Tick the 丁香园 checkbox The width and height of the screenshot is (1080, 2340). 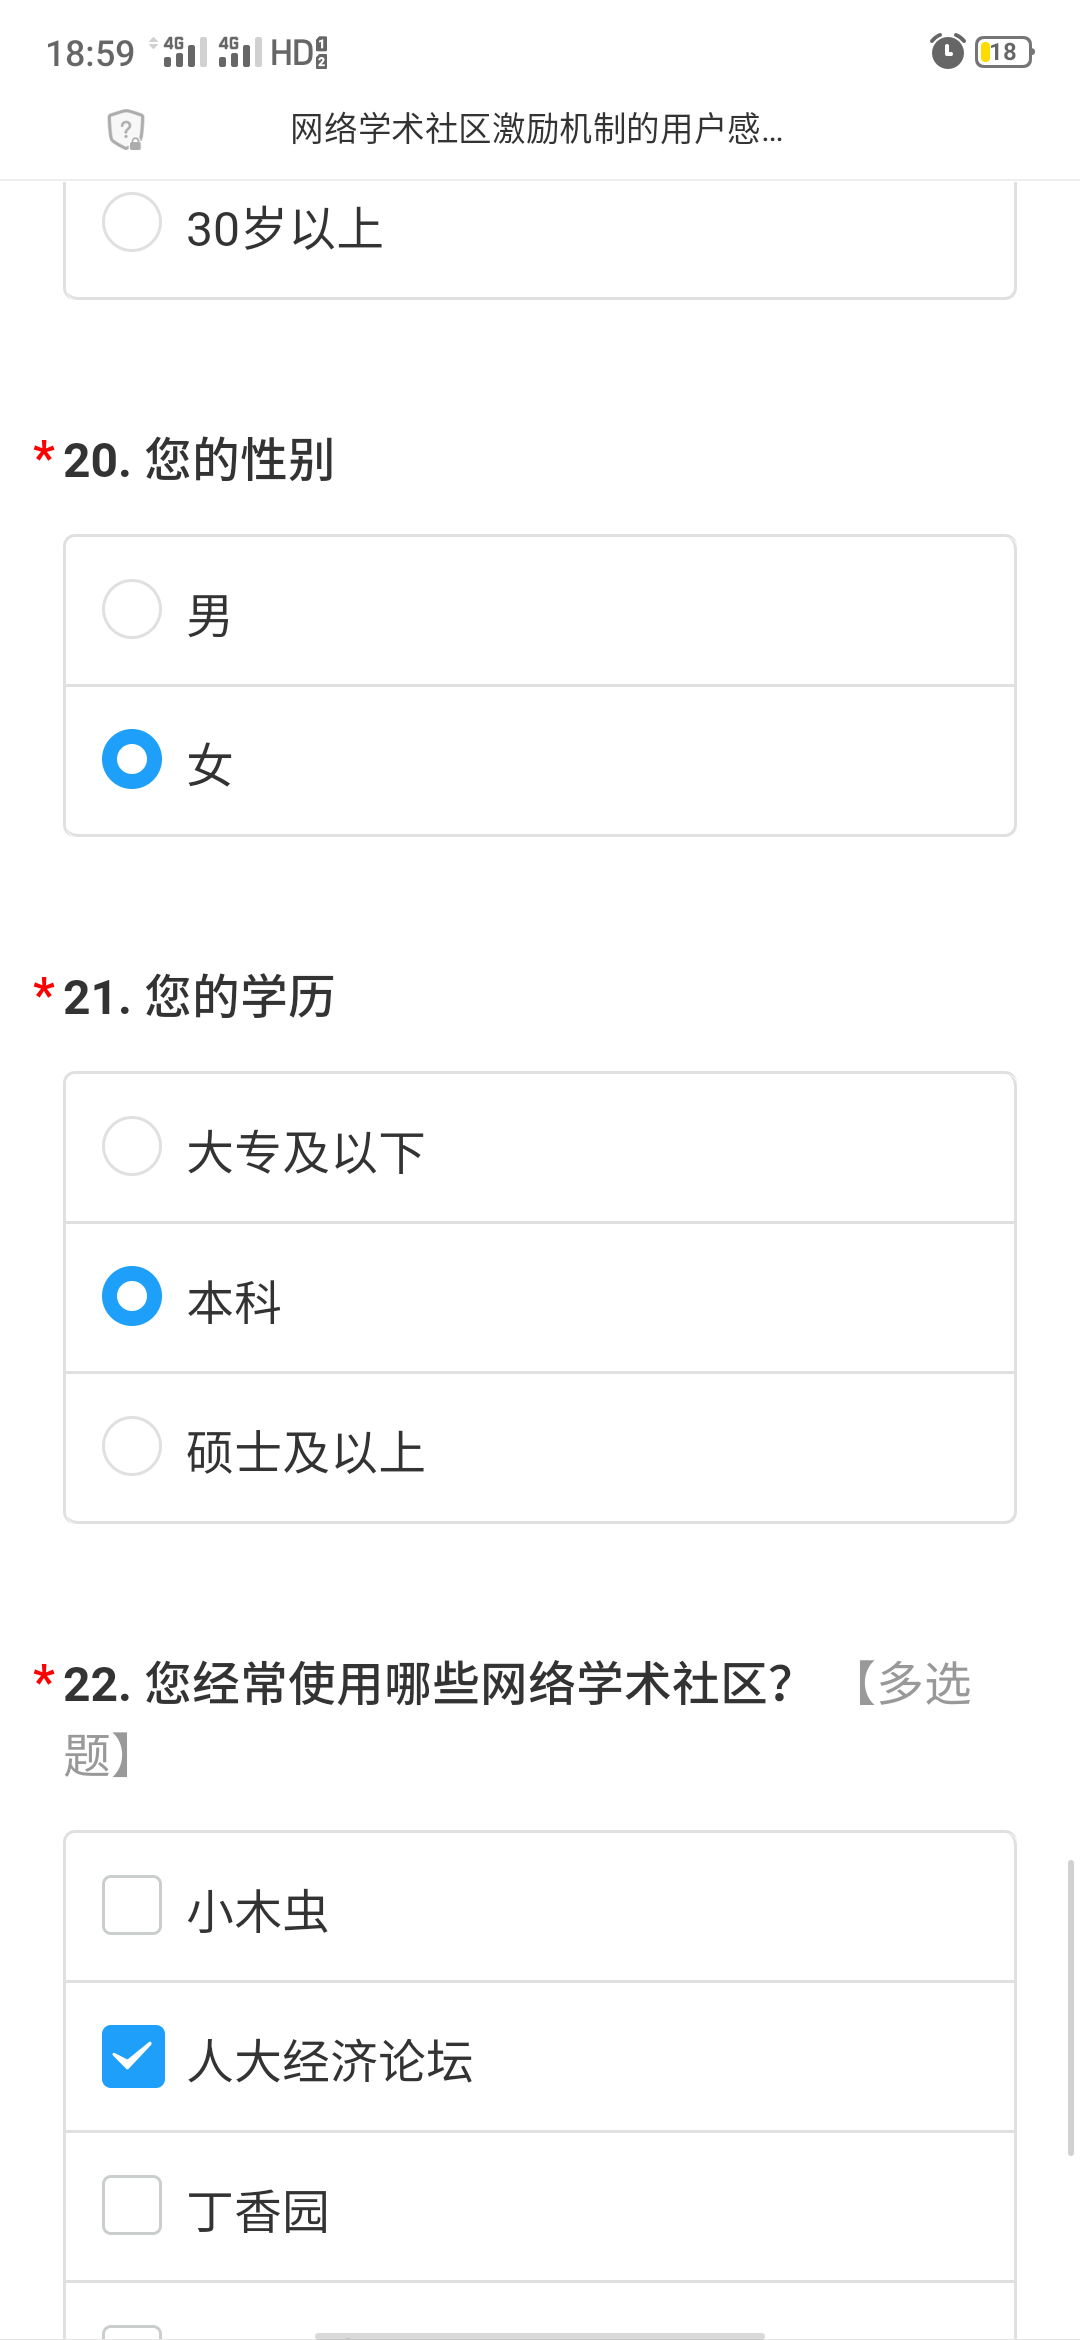(132, 2205)
